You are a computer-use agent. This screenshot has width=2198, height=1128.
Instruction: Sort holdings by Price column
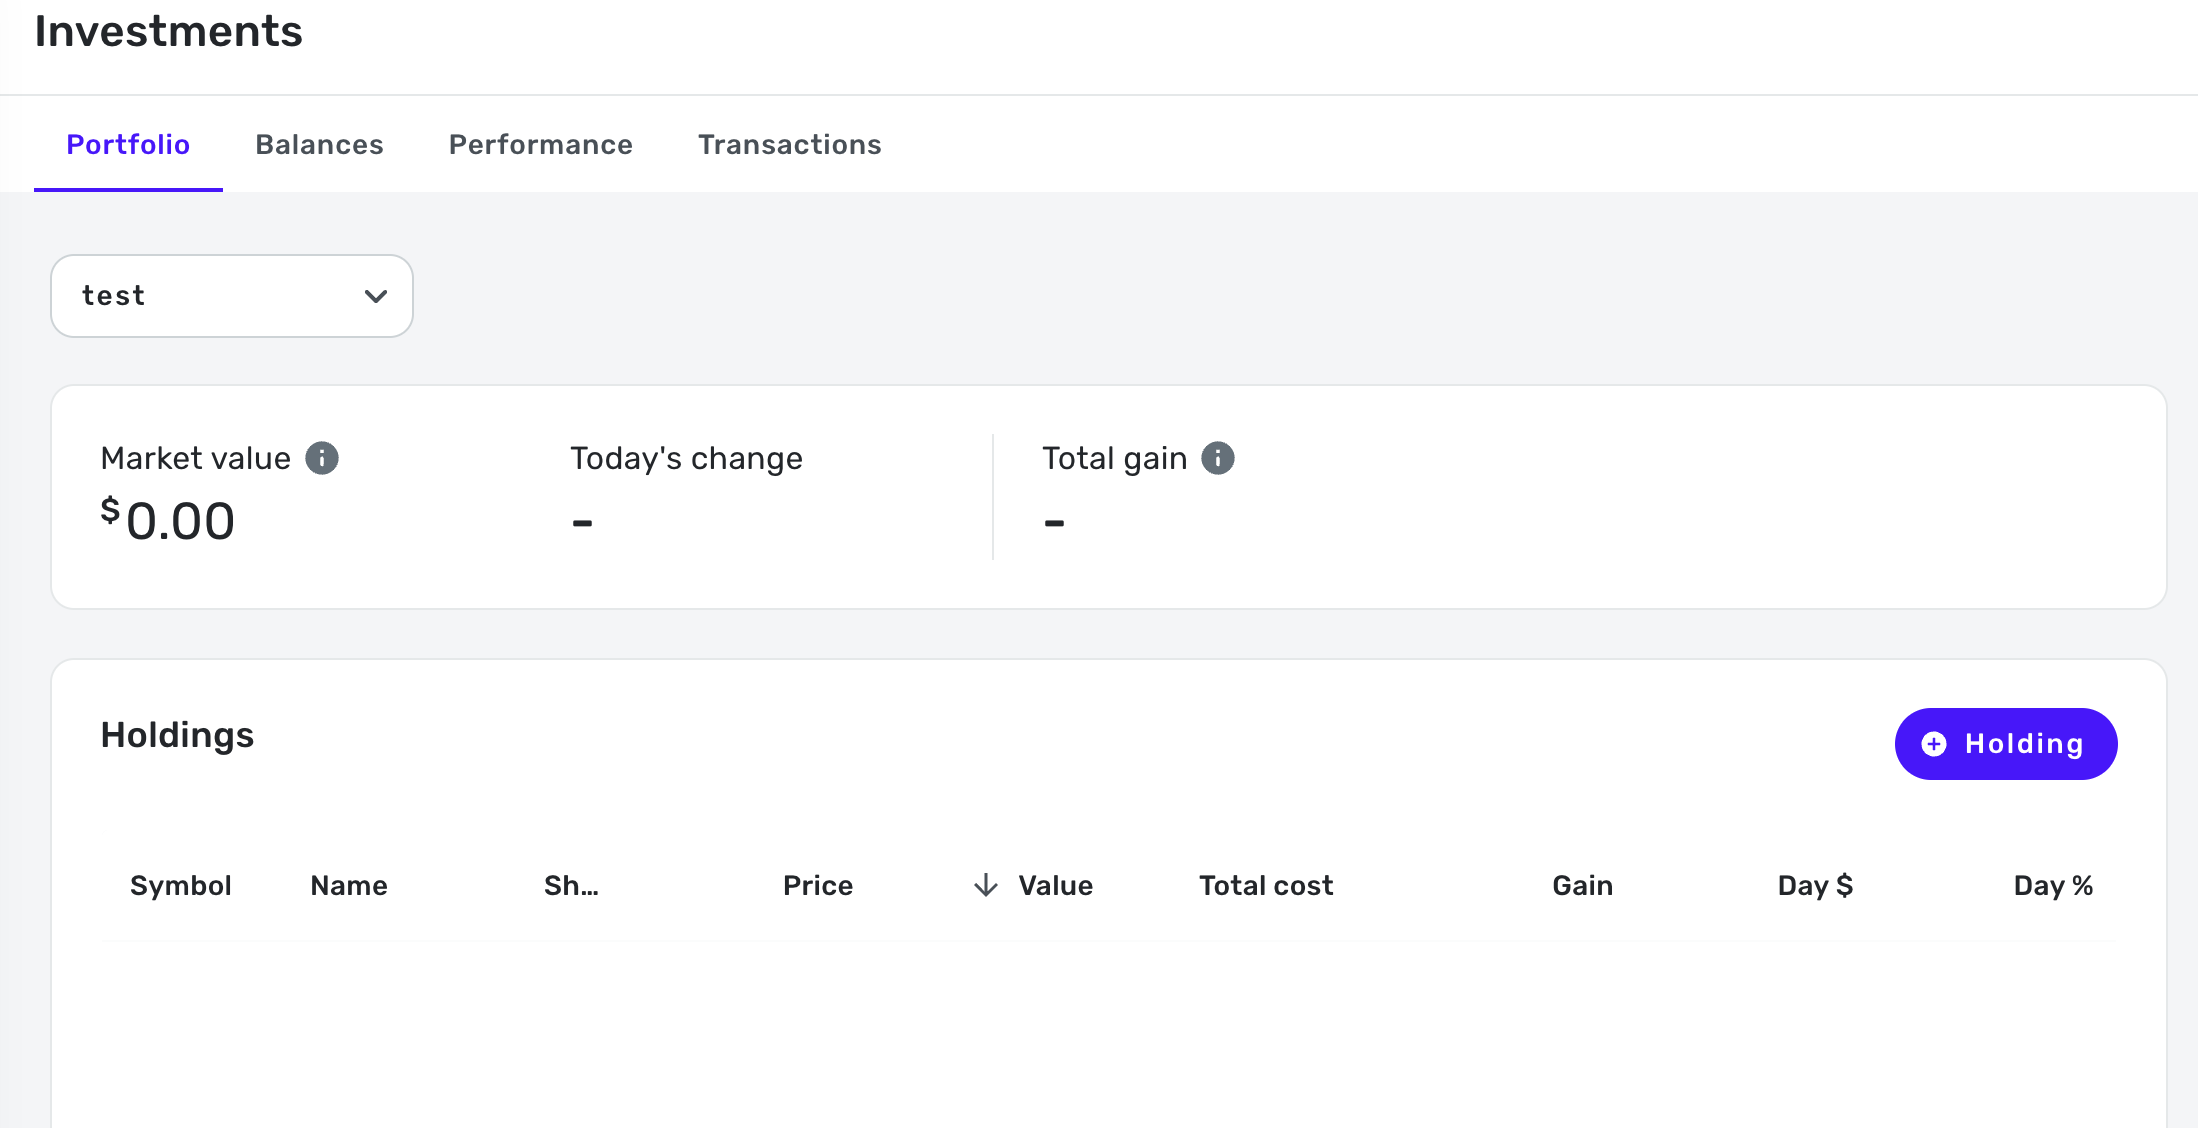[817, 885]
